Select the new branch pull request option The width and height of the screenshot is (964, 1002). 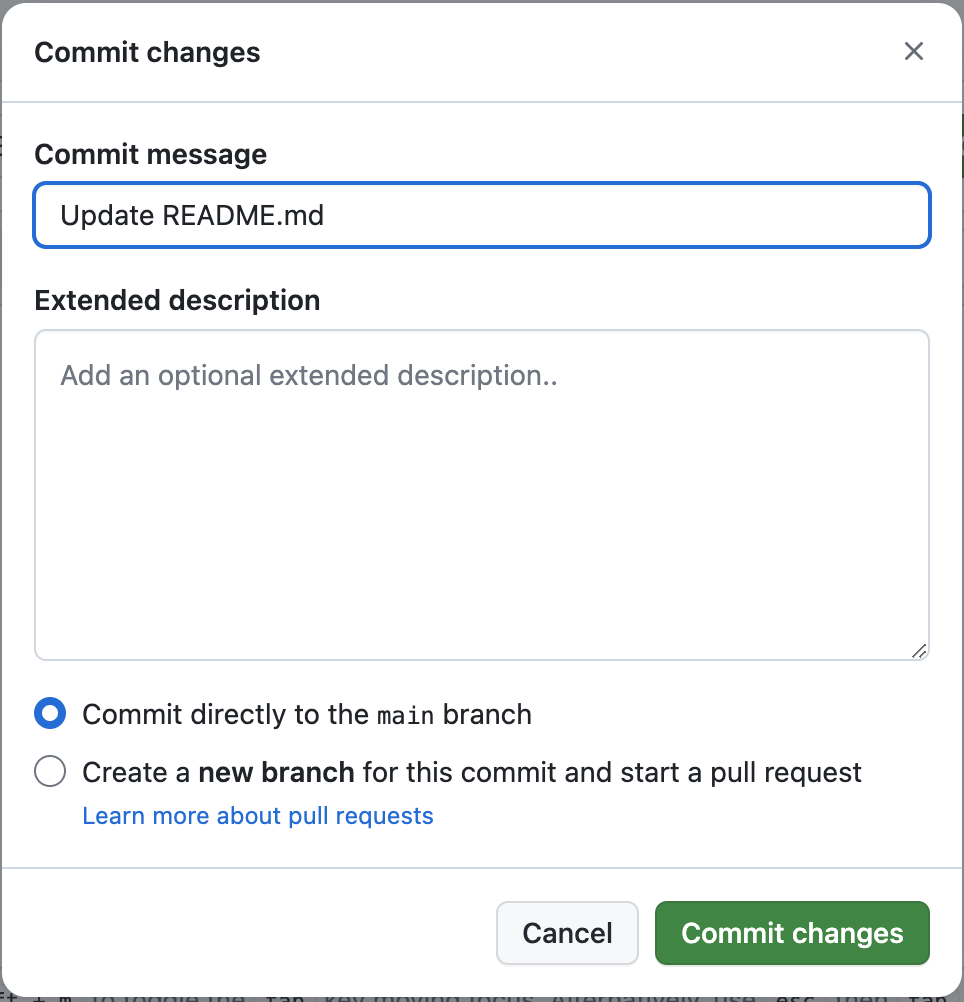point(49,771)
